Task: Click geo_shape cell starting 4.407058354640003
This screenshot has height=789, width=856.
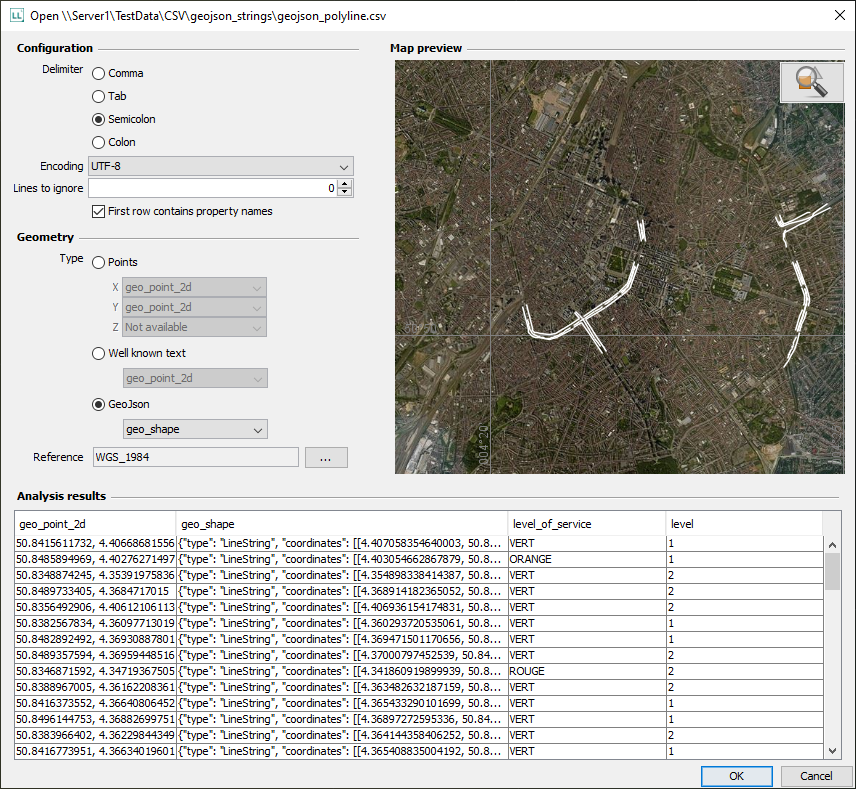Action: click(x=342, y=543)
